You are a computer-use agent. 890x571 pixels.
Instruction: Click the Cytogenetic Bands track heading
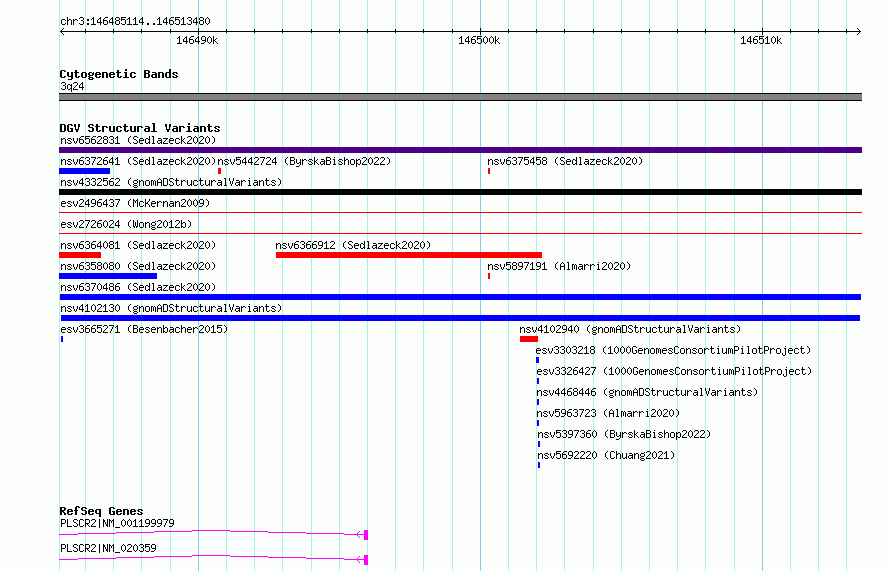[119, 74]
